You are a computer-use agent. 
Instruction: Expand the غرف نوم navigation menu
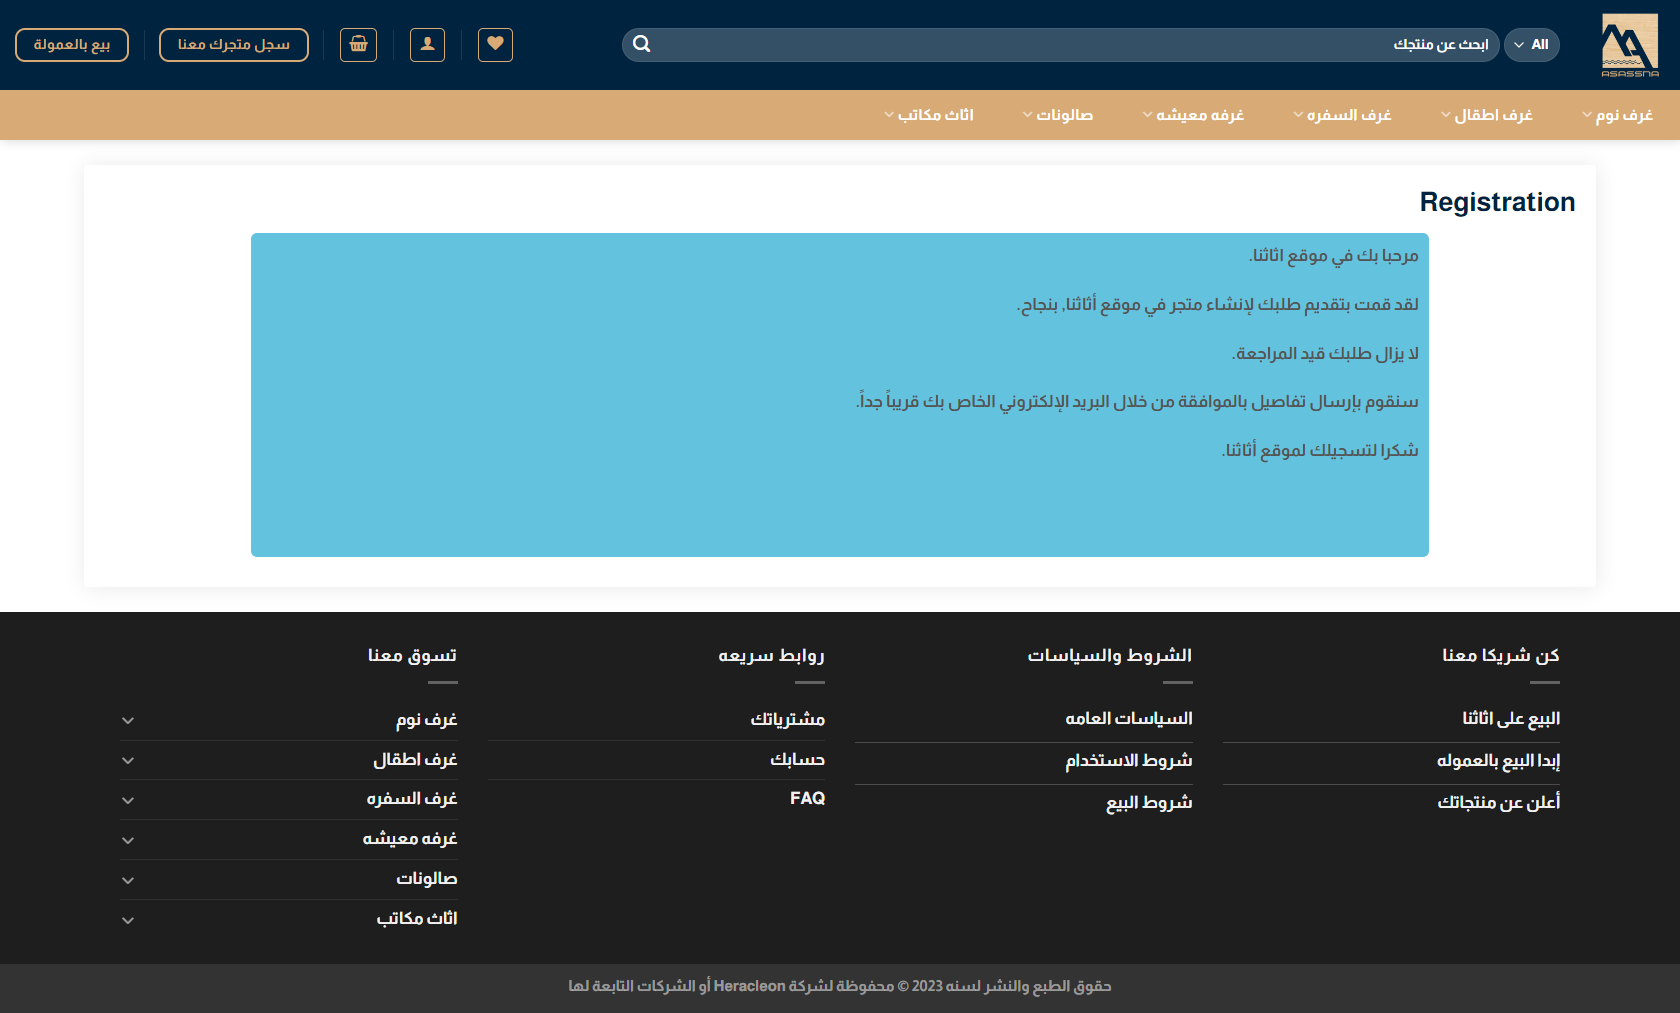click(1617, 115)
